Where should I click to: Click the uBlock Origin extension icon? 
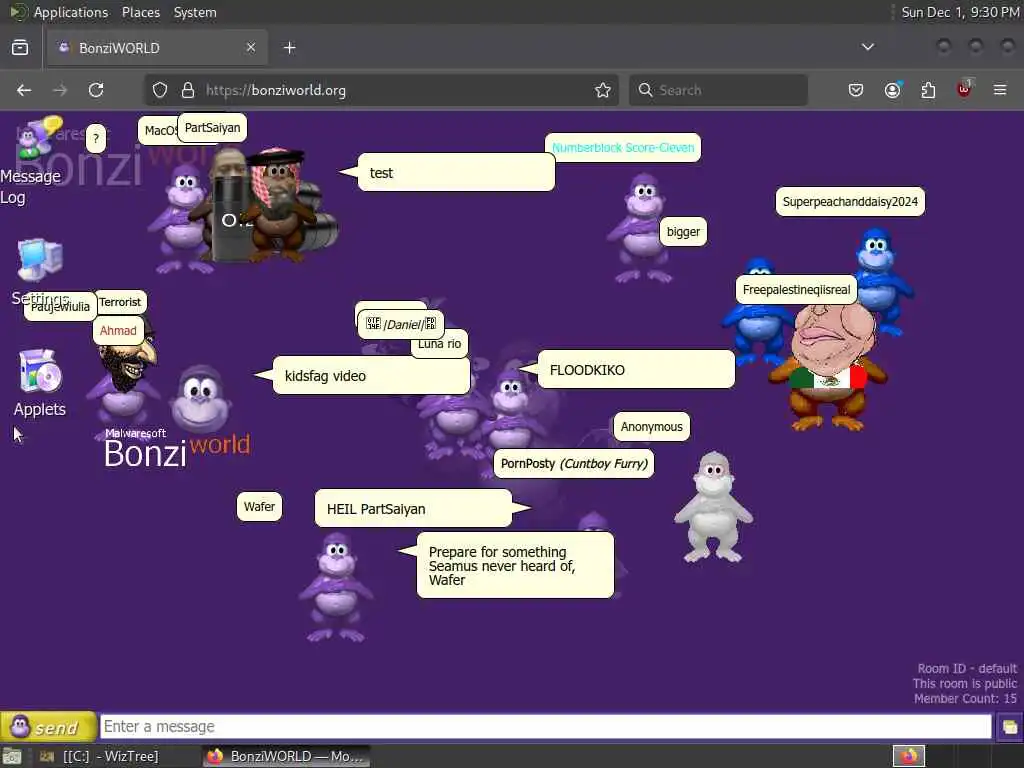965,89
